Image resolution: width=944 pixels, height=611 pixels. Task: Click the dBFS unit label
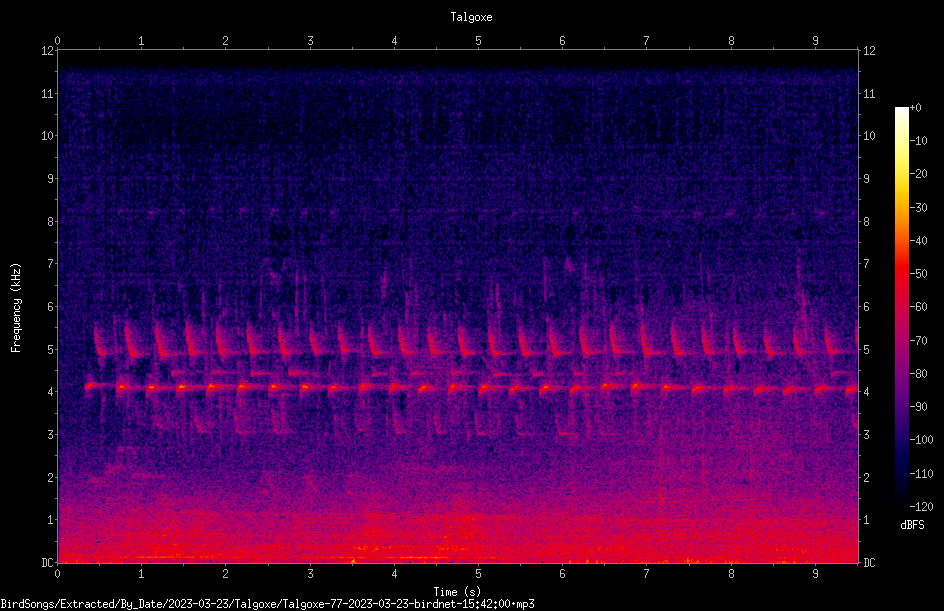[912, 525]
